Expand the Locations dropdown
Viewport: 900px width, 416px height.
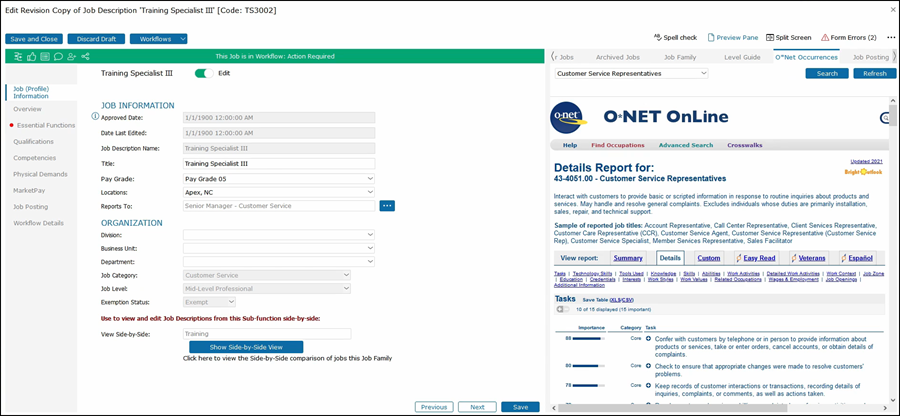278,192
